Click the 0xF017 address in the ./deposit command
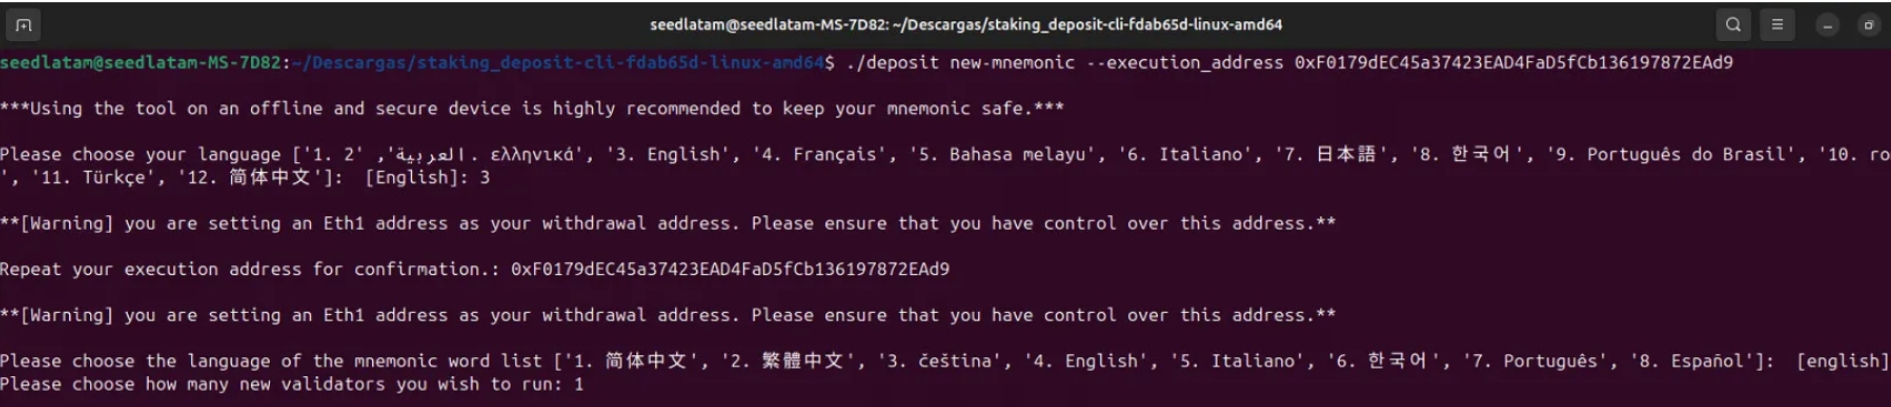 pyautogui.click(x=1513, y=63)
